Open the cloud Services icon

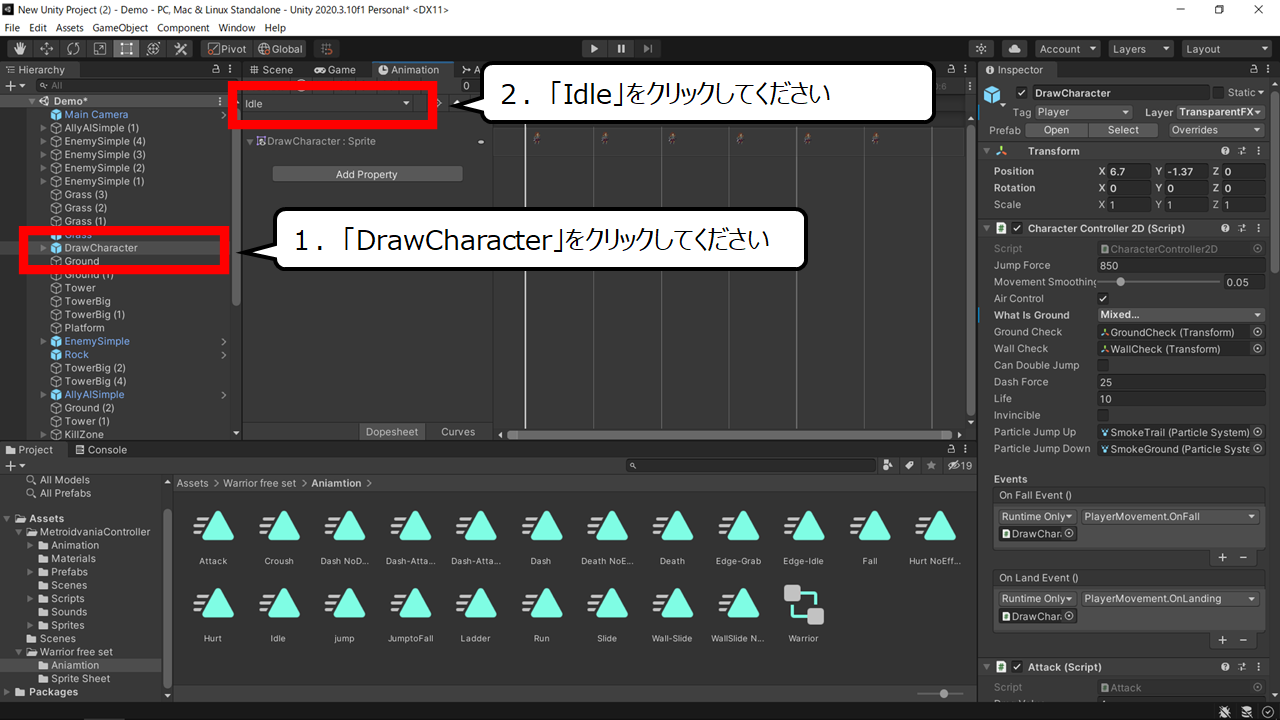click(1014, 48)
